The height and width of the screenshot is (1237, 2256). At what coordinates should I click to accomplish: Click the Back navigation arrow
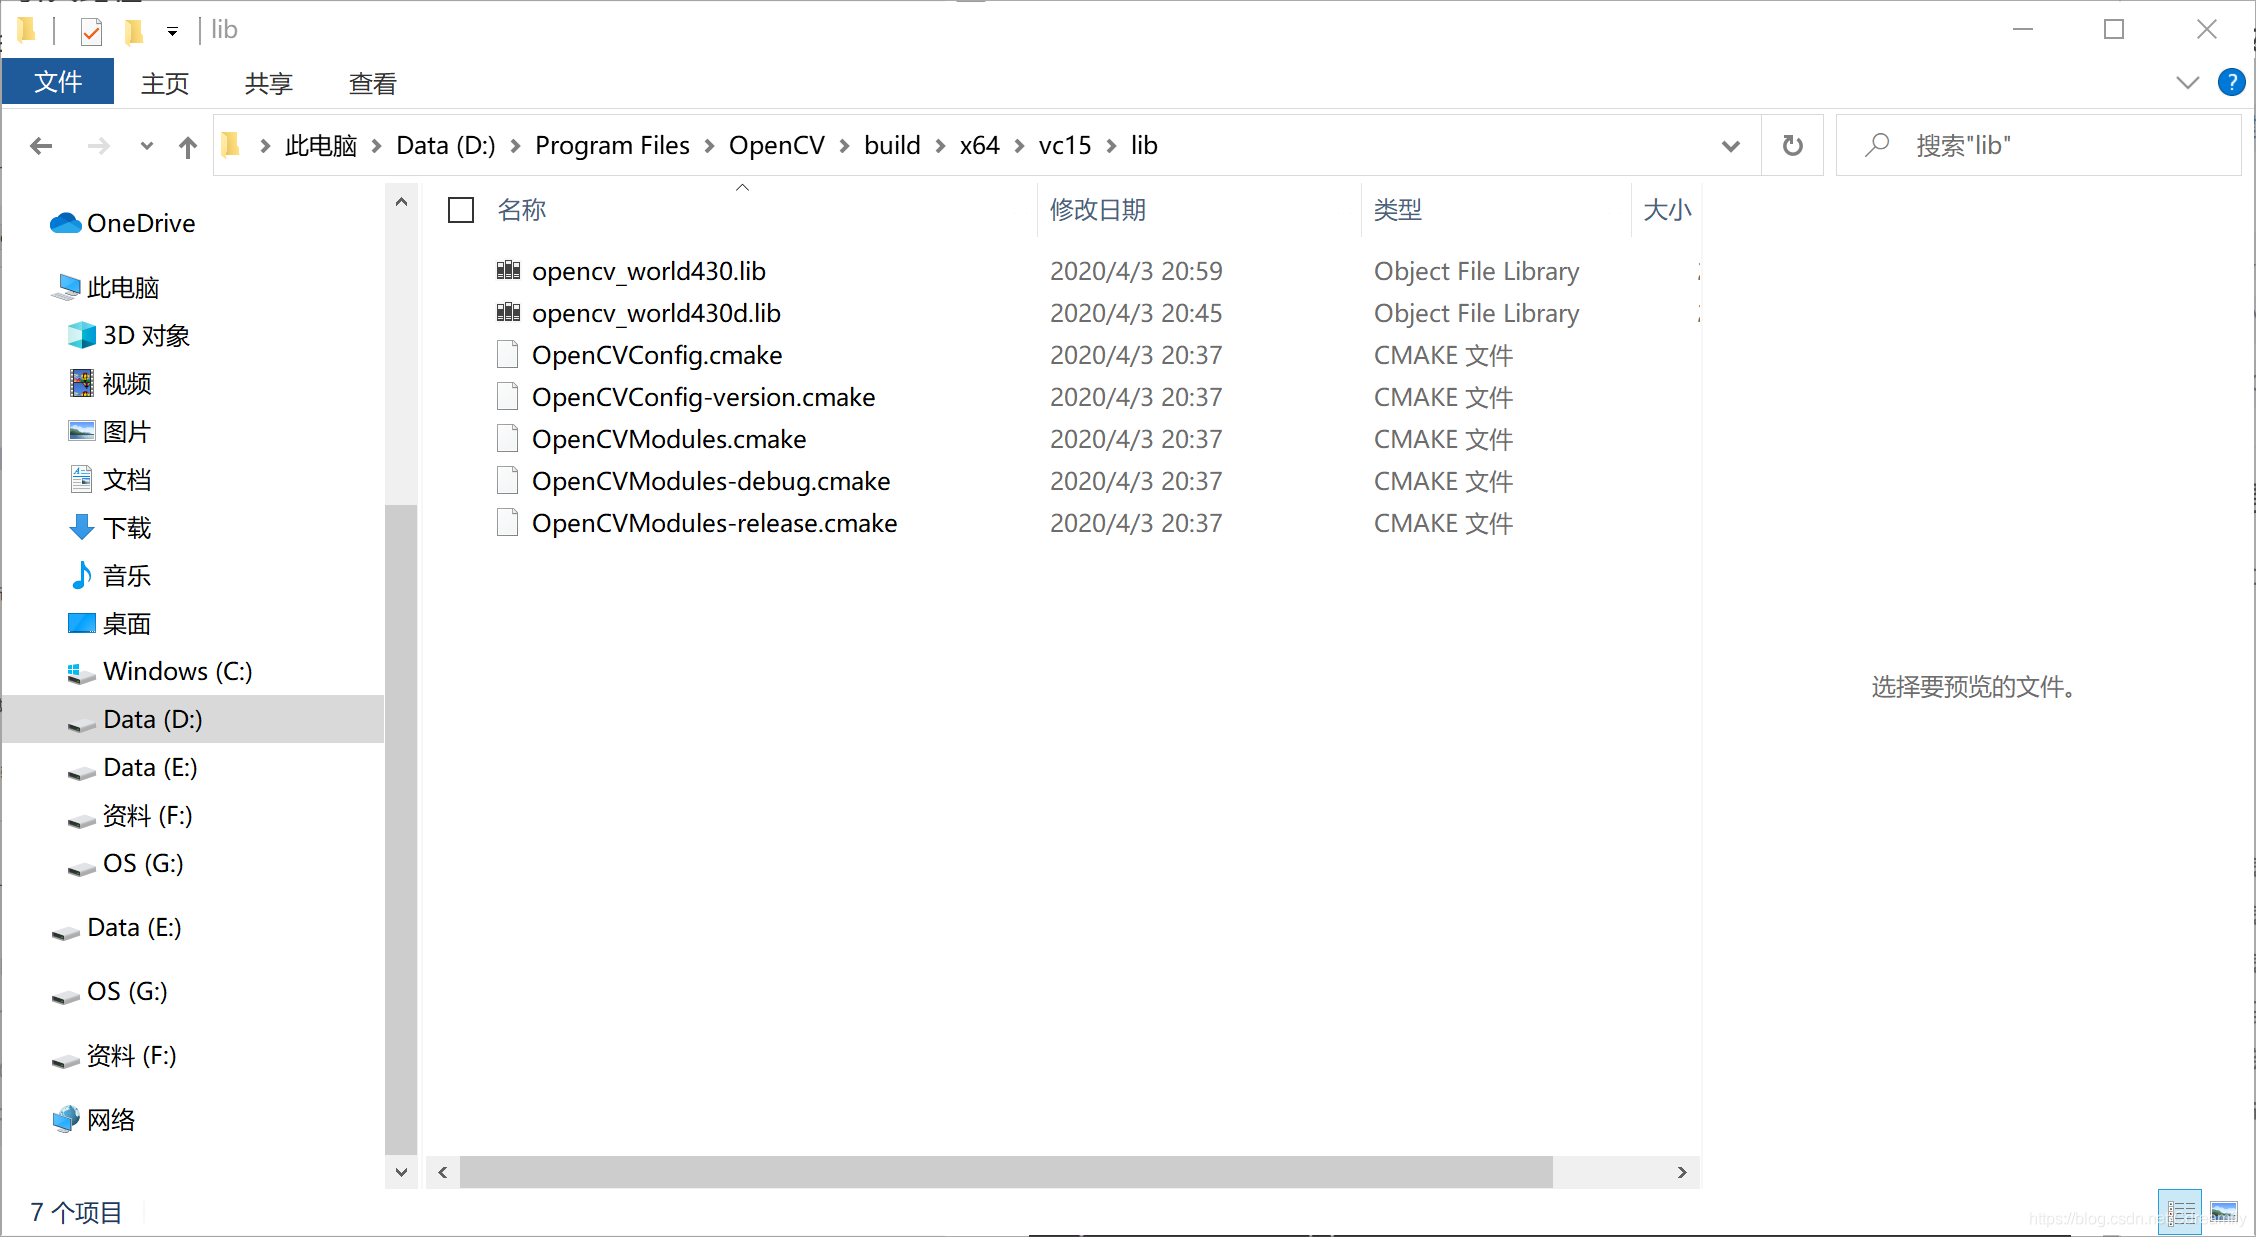click(41, 146)
